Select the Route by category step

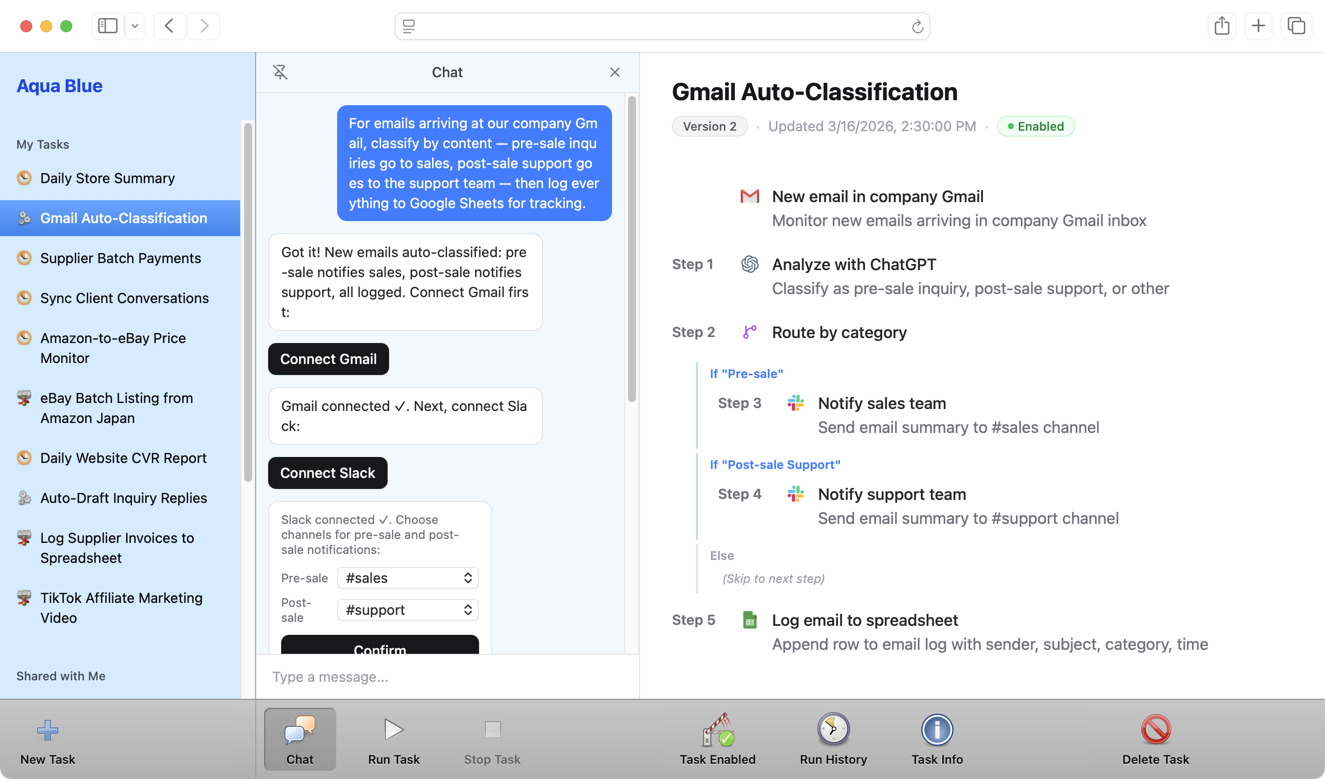click(839, 332)
